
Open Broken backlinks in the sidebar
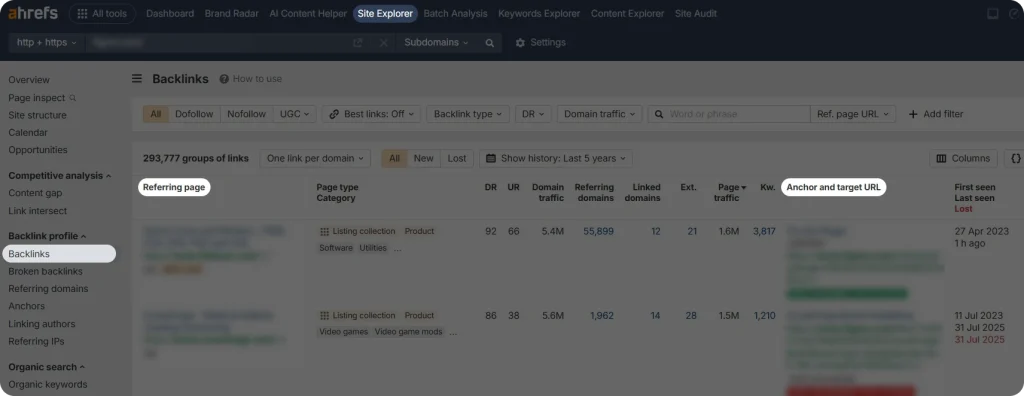point(45,271)
